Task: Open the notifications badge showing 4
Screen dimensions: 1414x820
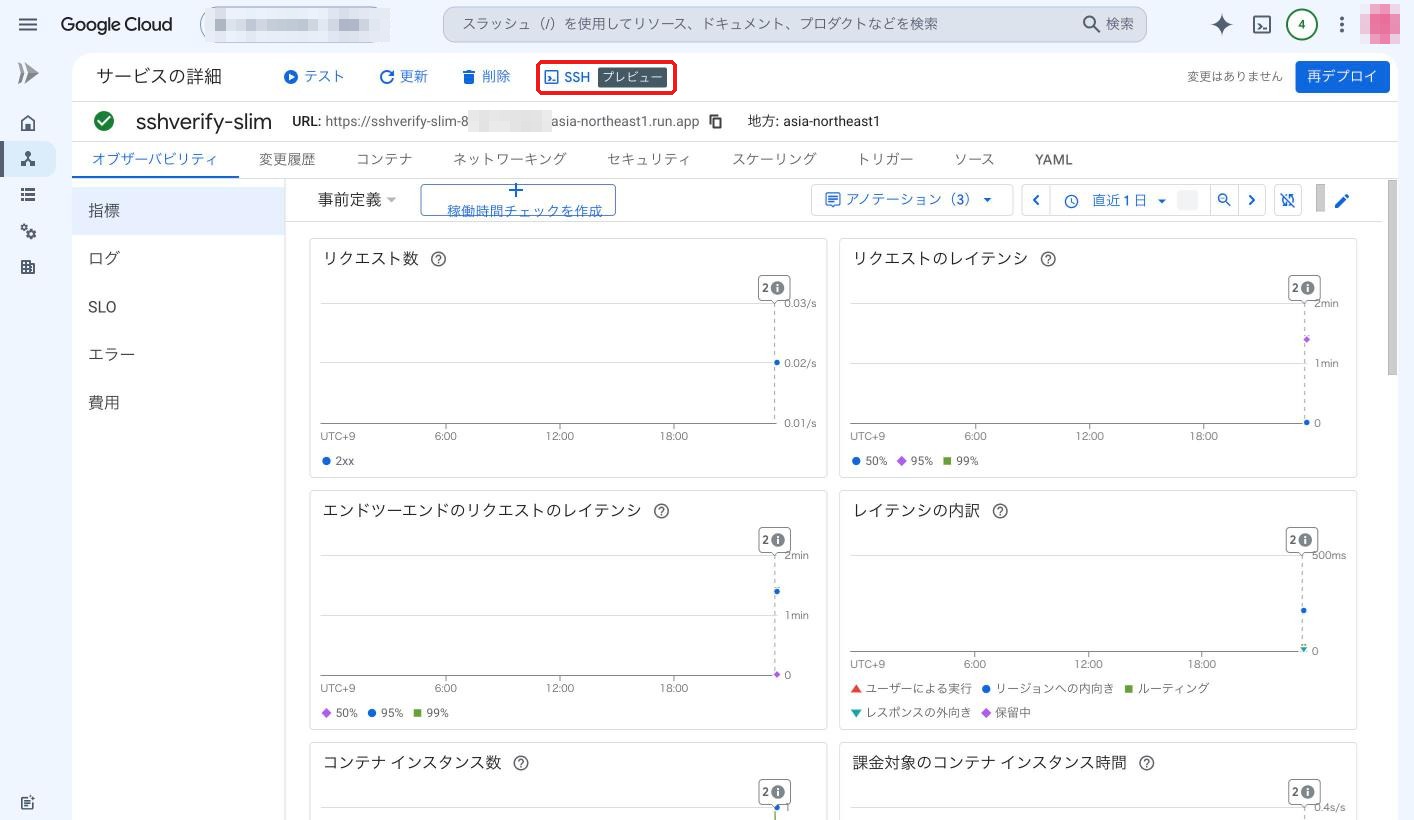Action: (1301, 25)
